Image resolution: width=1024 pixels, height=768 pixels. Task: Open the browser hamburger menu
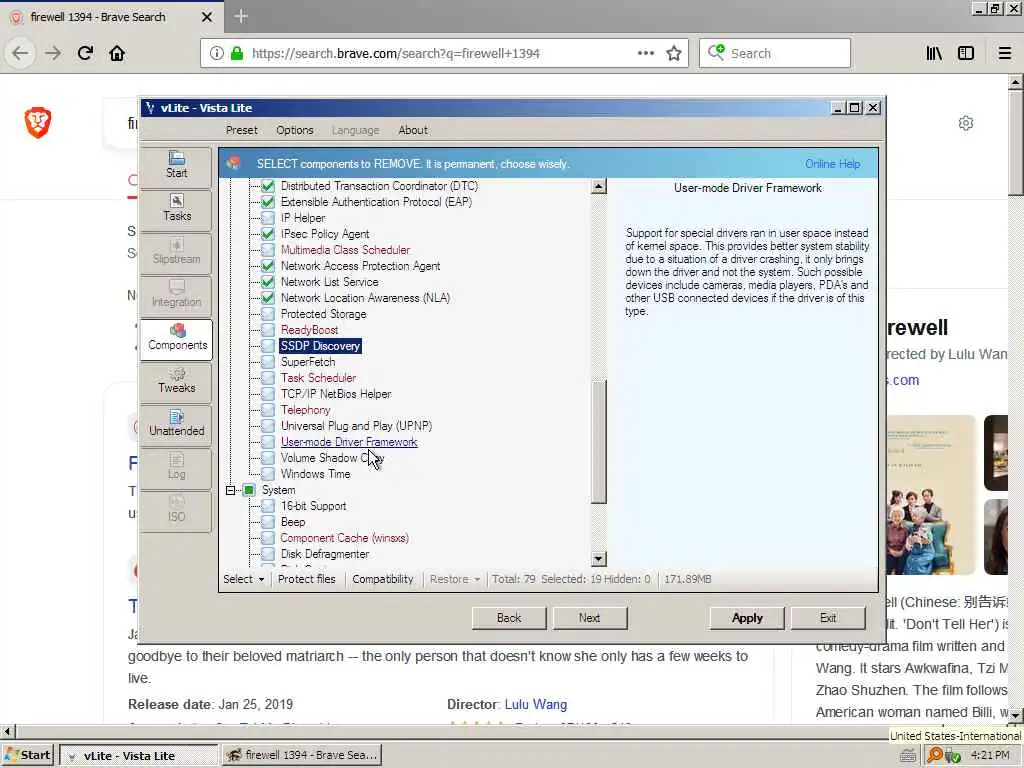1005,54
